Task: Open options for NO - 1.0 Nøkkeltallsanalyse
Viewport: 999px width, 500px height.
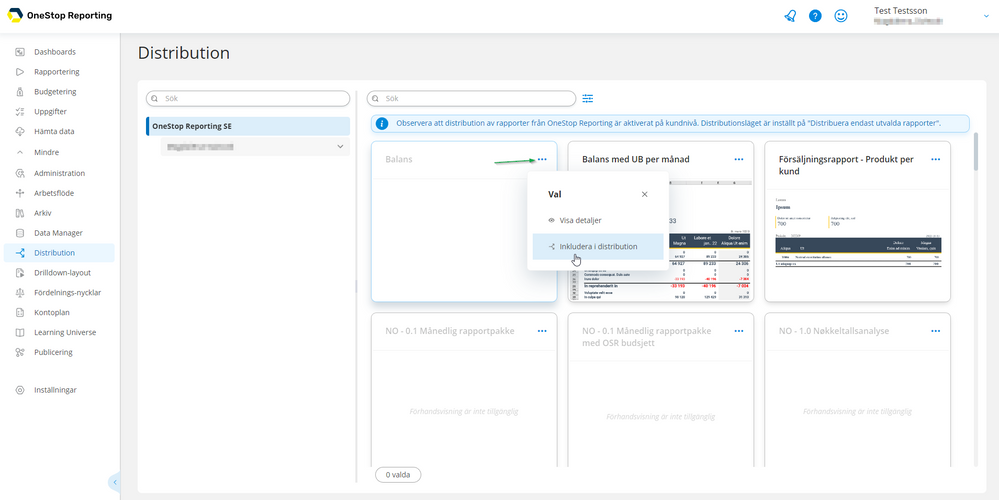Action: pos(936,331)
